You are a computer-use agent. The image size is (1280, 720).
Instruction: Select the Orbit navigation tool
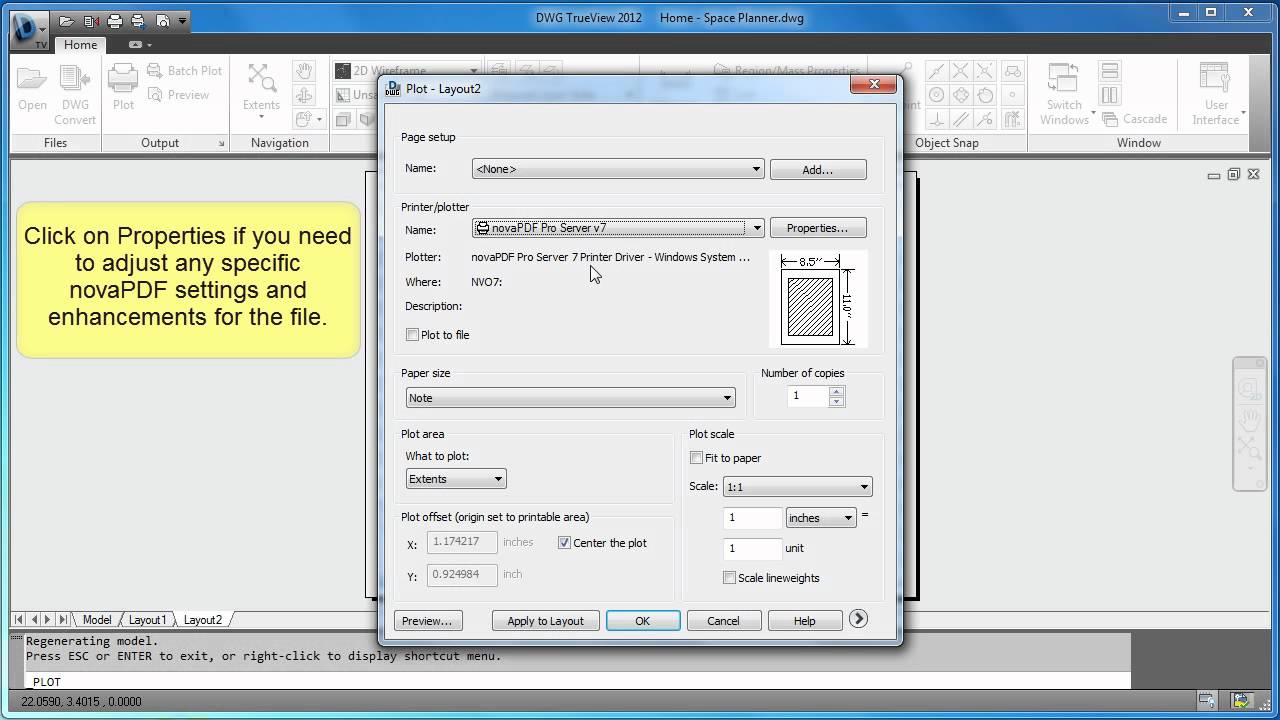pyautogui.click(x=304, y=96)
